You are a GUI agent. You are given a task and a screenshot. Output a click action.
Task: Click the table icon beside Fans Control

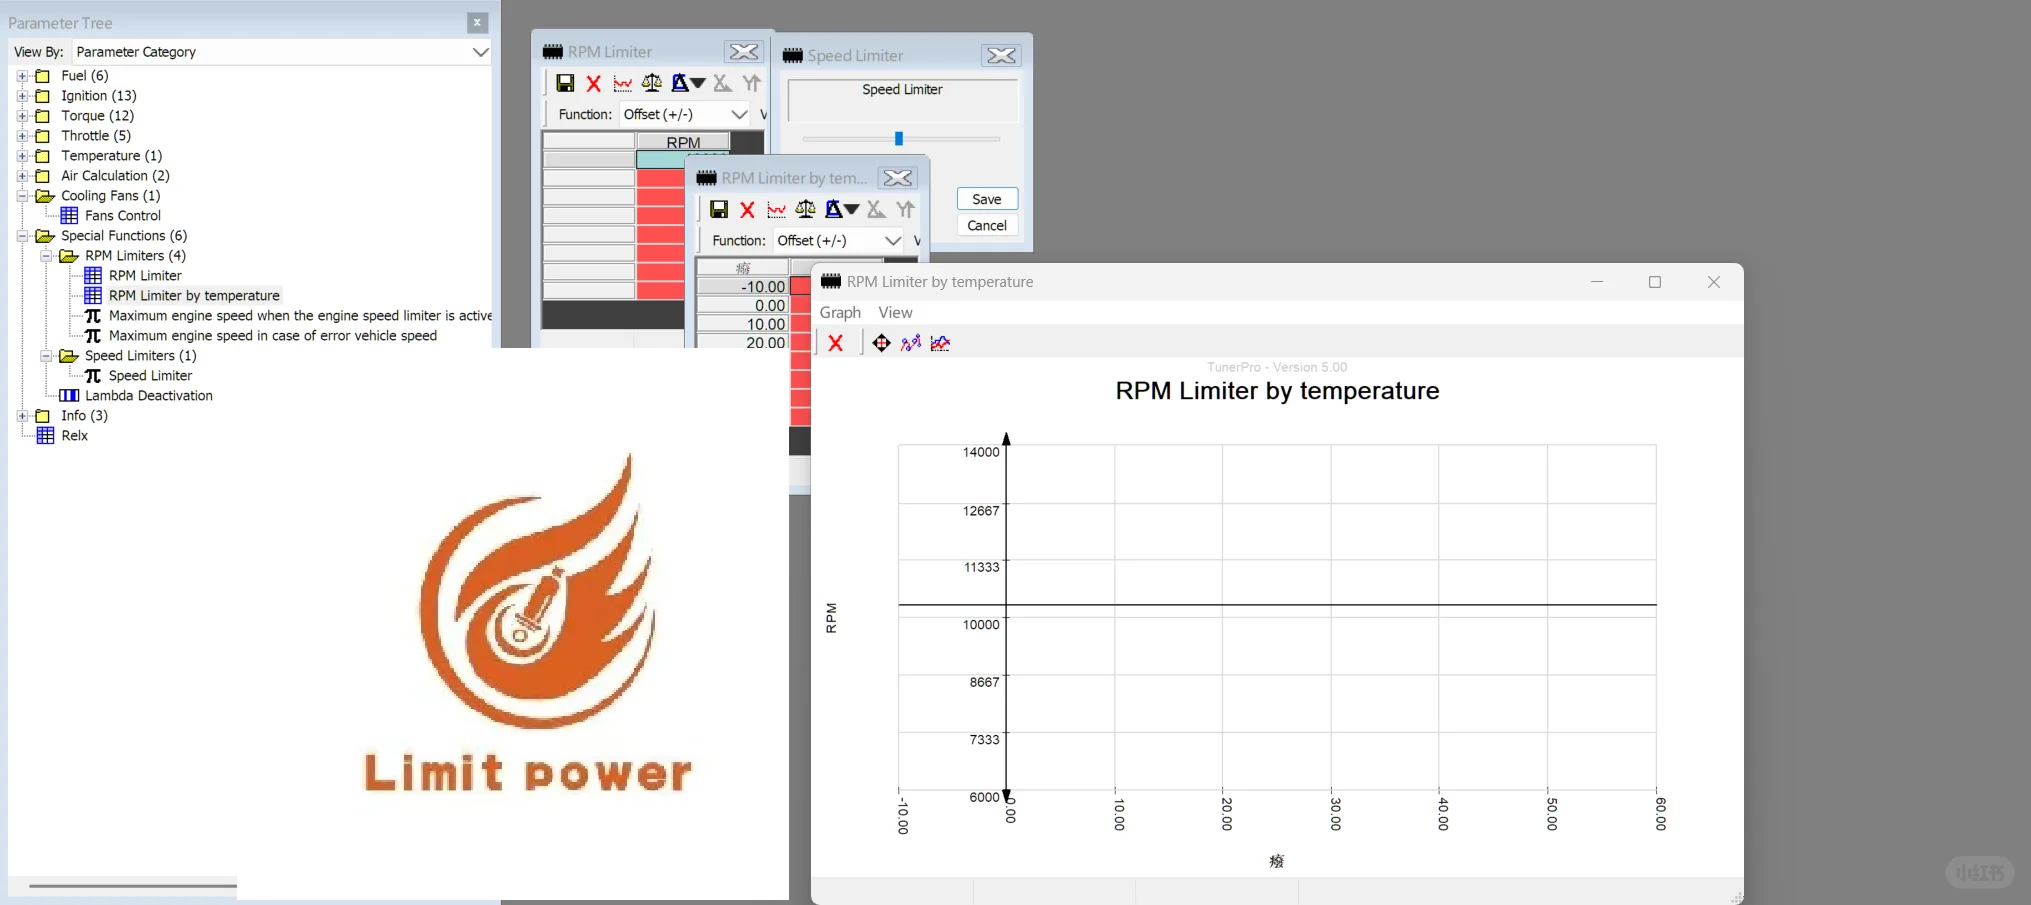[x=69, y=215]
